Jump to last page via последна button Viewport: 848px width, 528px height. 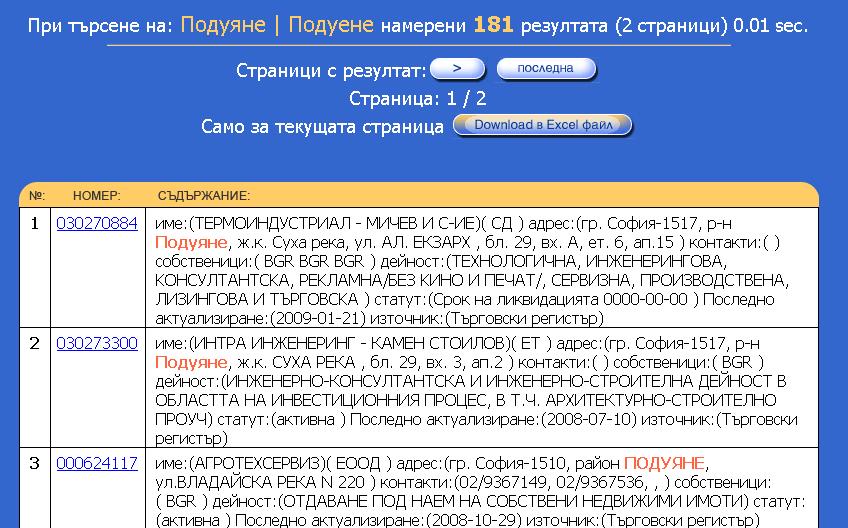click(546, 69)
